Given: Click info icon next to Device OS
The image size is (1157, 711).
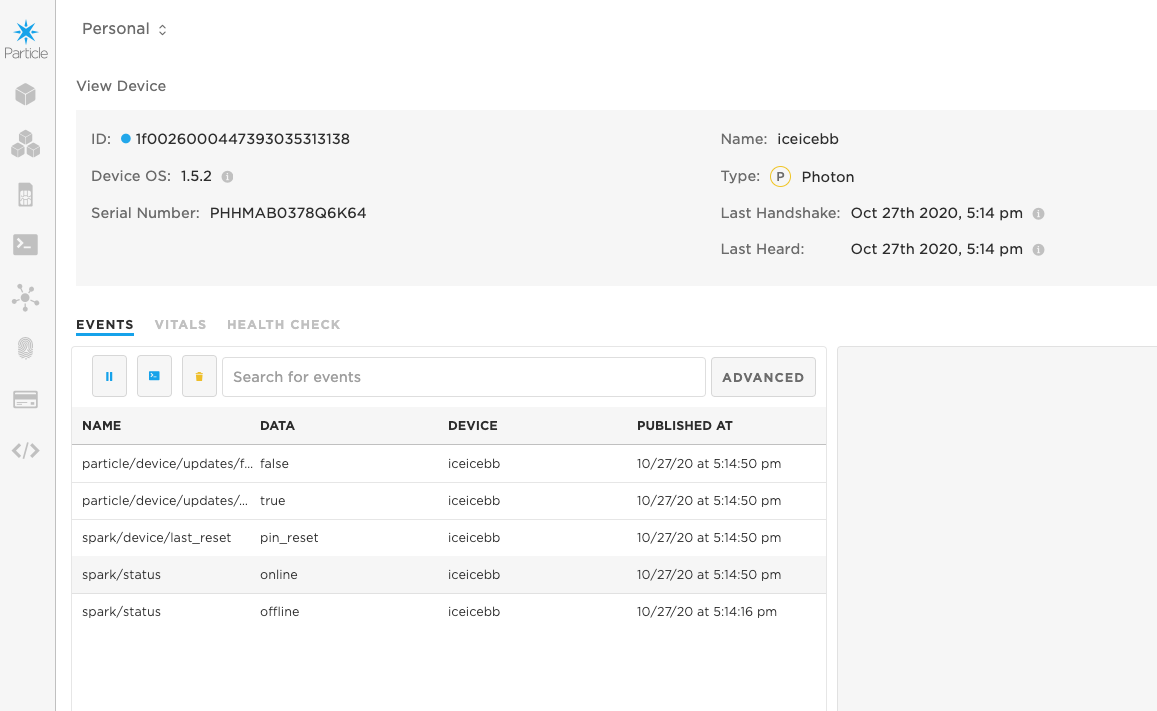Looking at the screenshot, I should 227,177.
